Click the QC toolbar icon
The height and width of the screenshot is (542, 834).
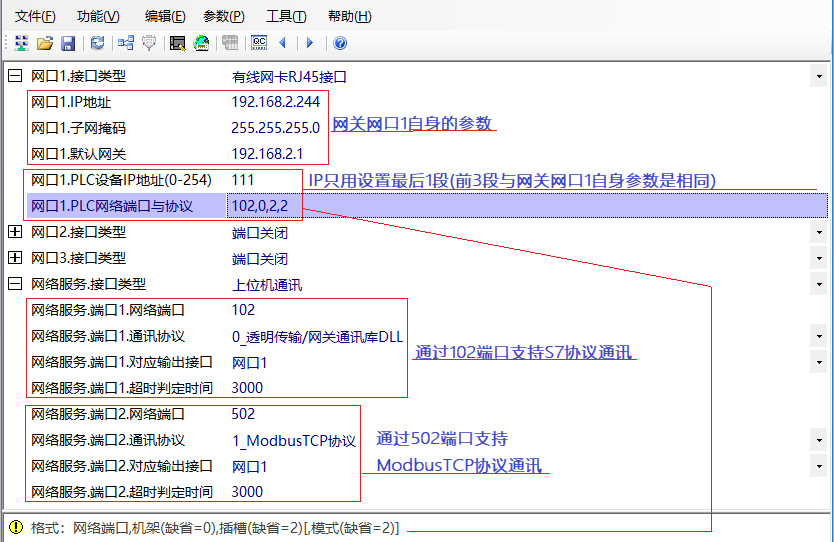click(x=259, y=43)
